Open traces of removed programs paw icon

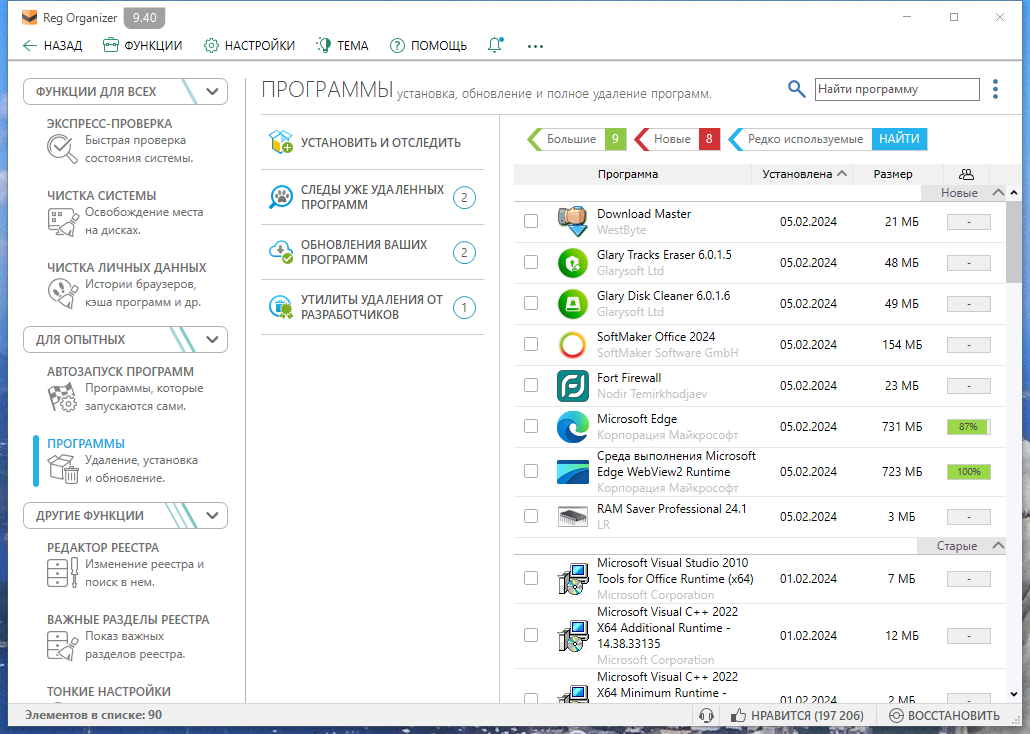click(x=280, y=197)
